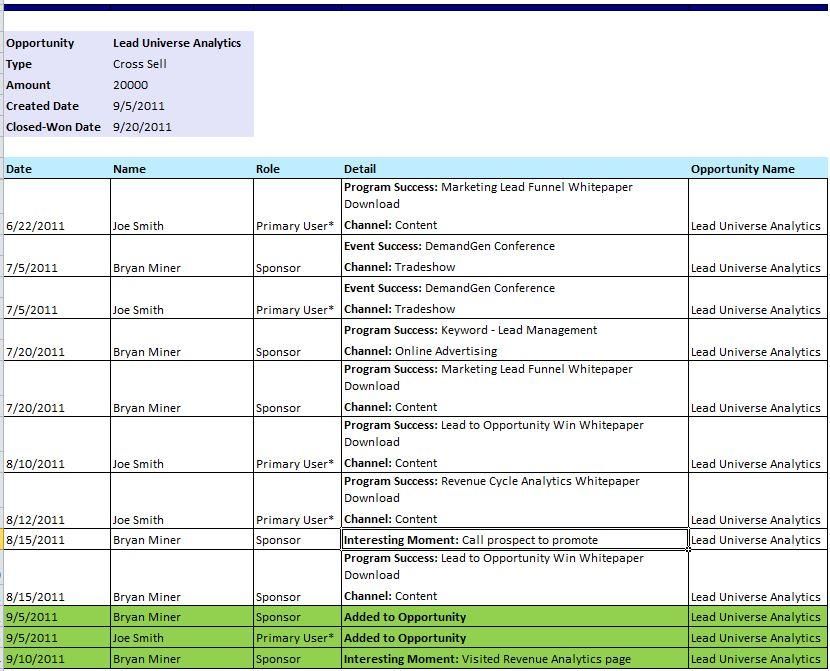Click the Date column header
Image resolution: width=830 pixels, height=671 pixels.
tap(20, 169)
